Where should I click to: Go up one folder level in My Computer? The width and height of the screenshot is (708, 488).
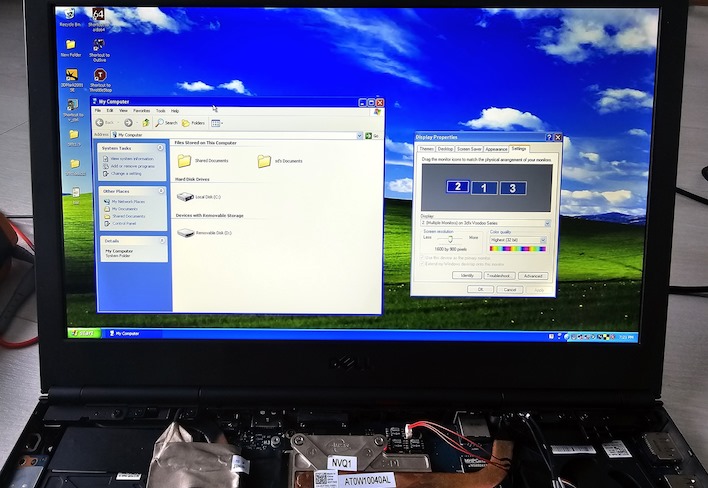(146, 122)
